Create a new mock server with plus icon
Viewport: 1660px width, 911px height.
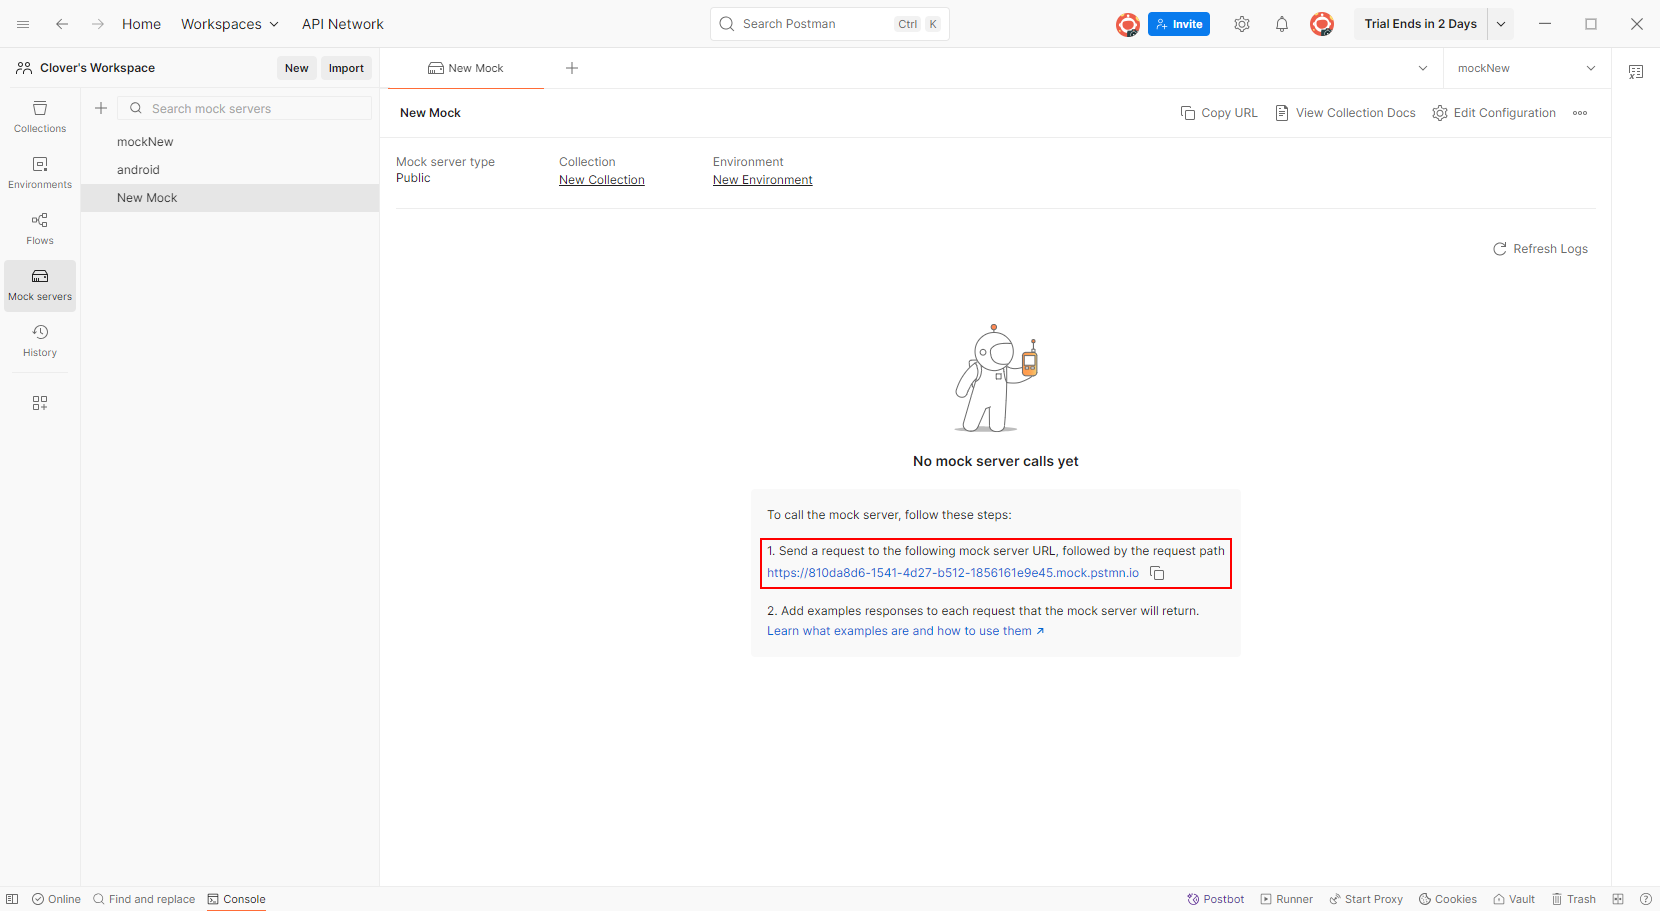[101, 108]
